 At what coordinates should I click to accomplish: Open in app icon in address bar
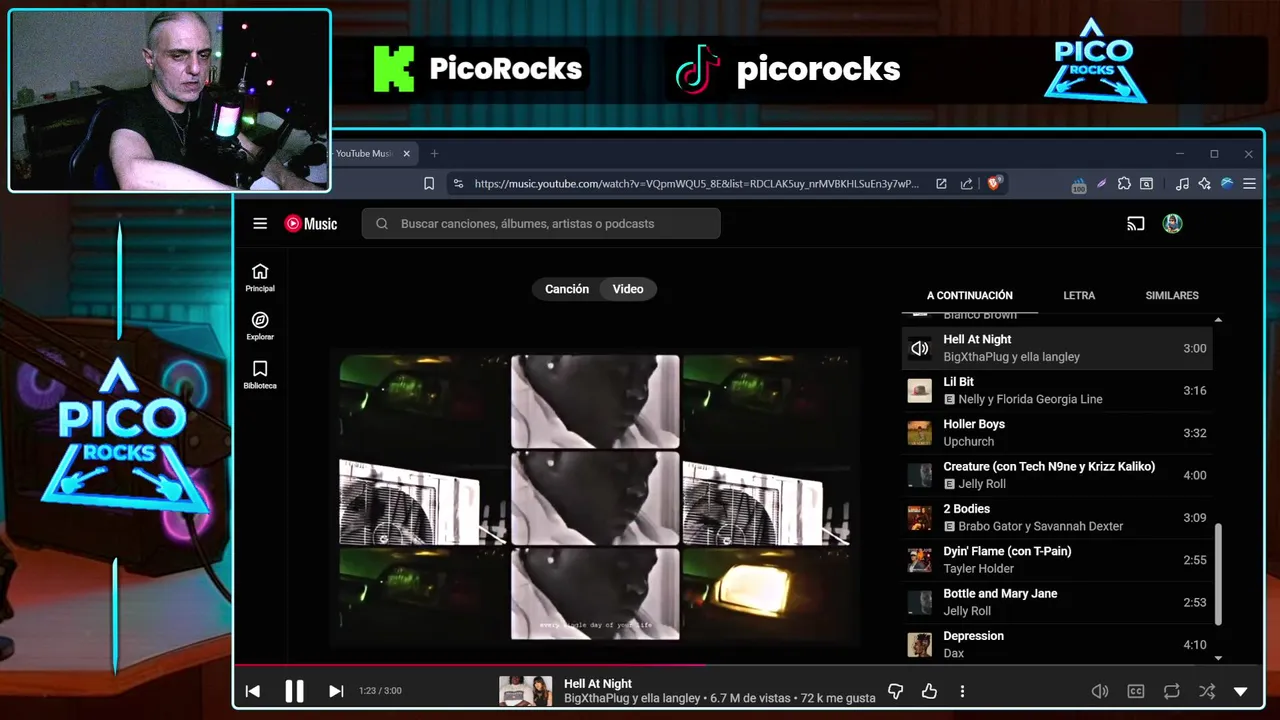click(x=941, y=184)
